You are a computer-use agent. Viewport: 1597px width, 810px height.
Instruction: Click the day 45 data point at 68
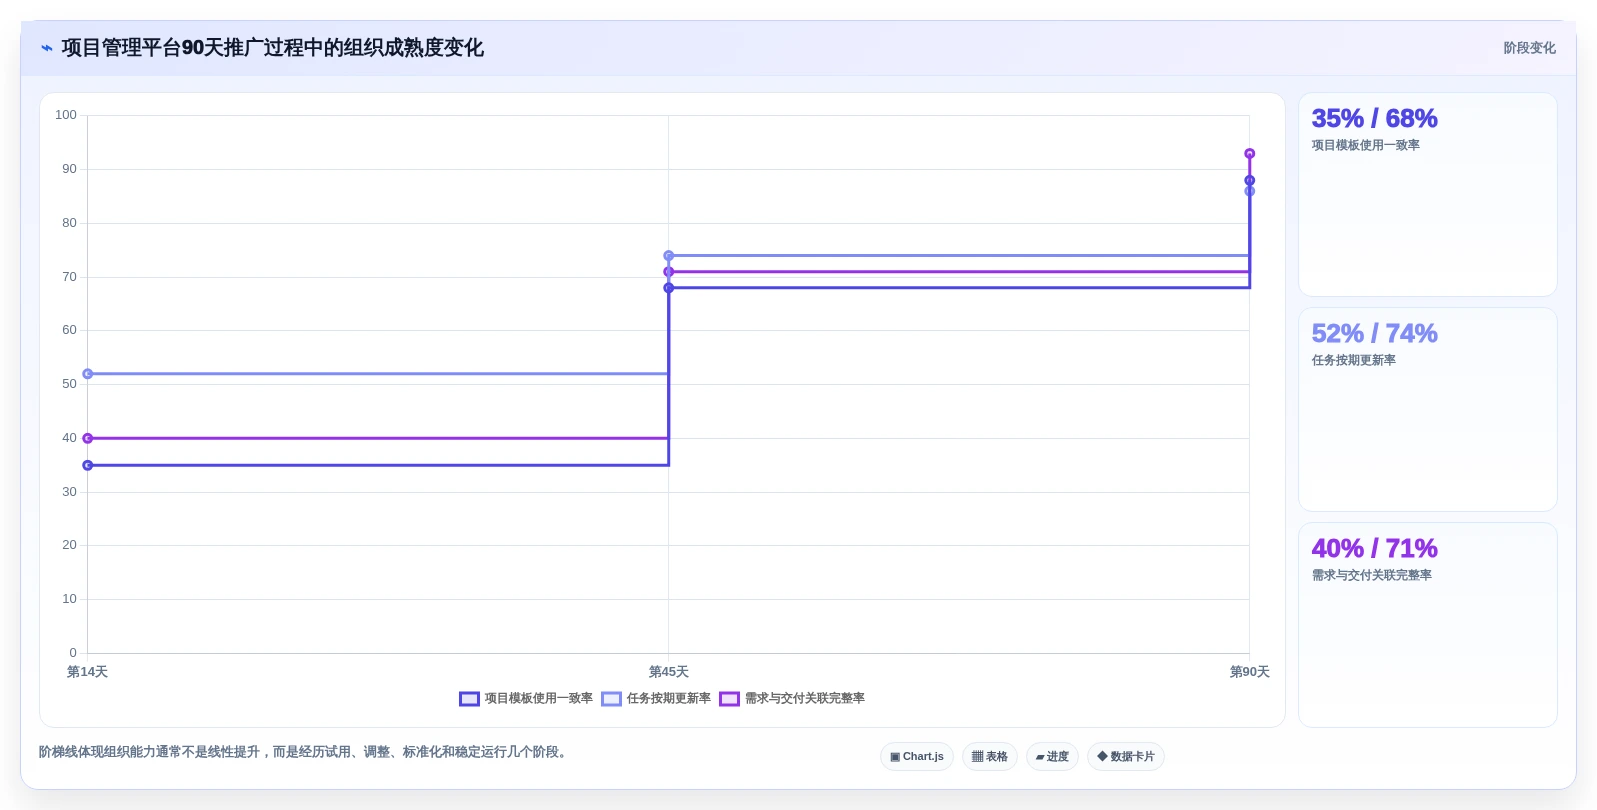669,288
